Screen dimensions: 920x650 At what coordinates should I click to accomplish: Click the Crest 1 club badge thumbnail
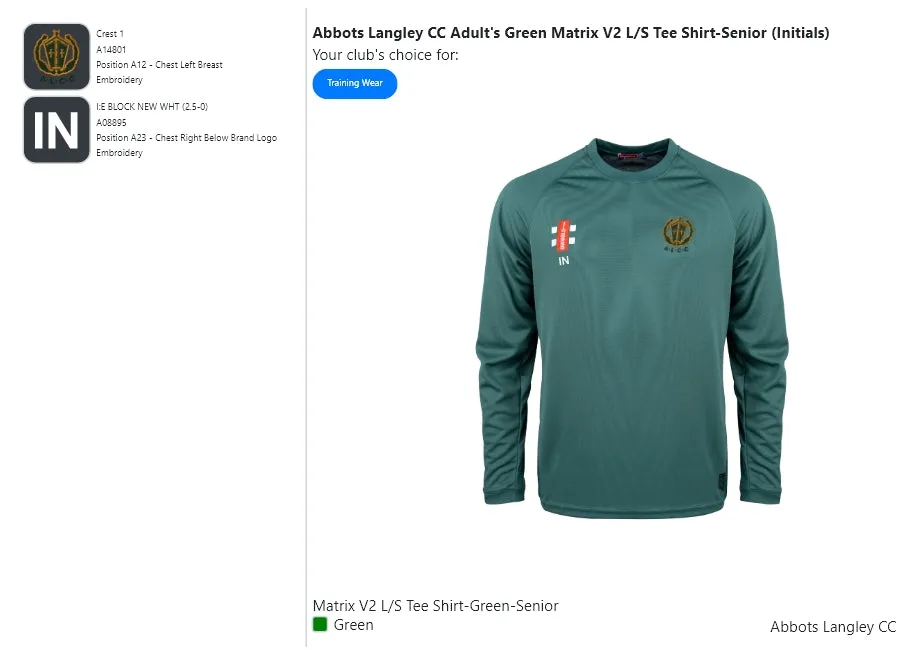[x=56, y=57]
